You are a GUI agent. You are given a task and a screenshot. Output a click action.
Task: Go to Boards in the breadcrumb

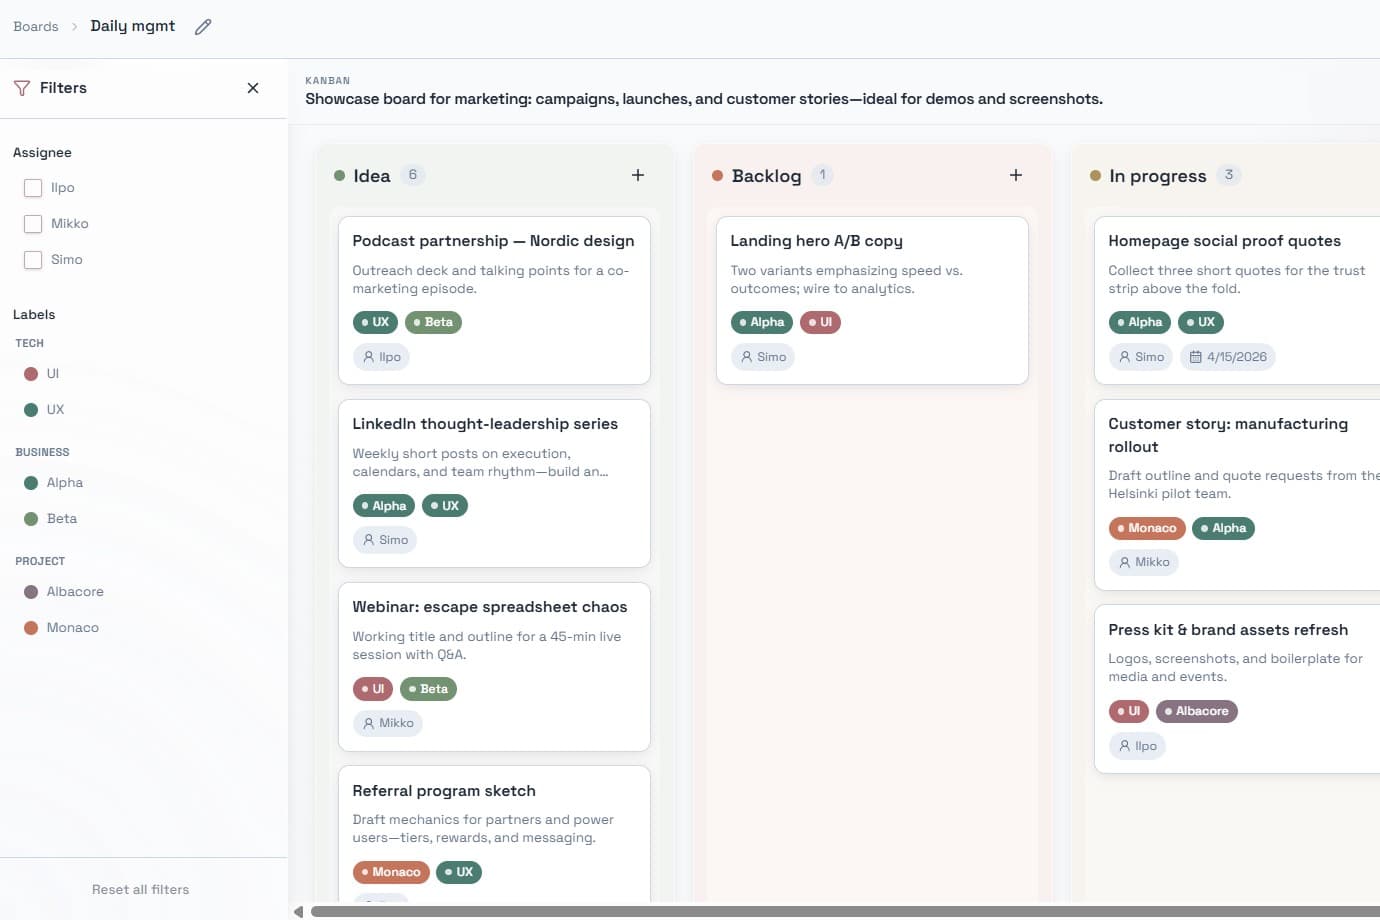[36, 27]
